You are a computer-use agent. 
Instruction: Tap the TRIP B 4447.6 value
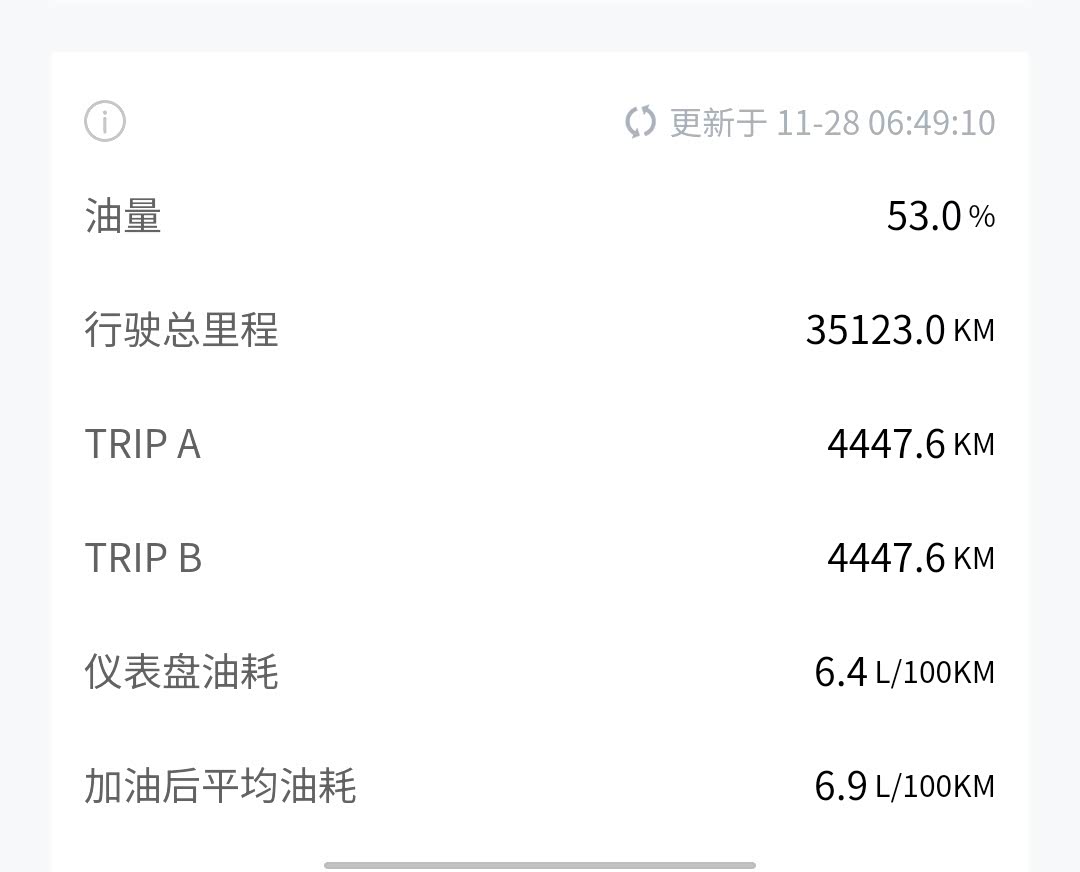click(886, 558)
